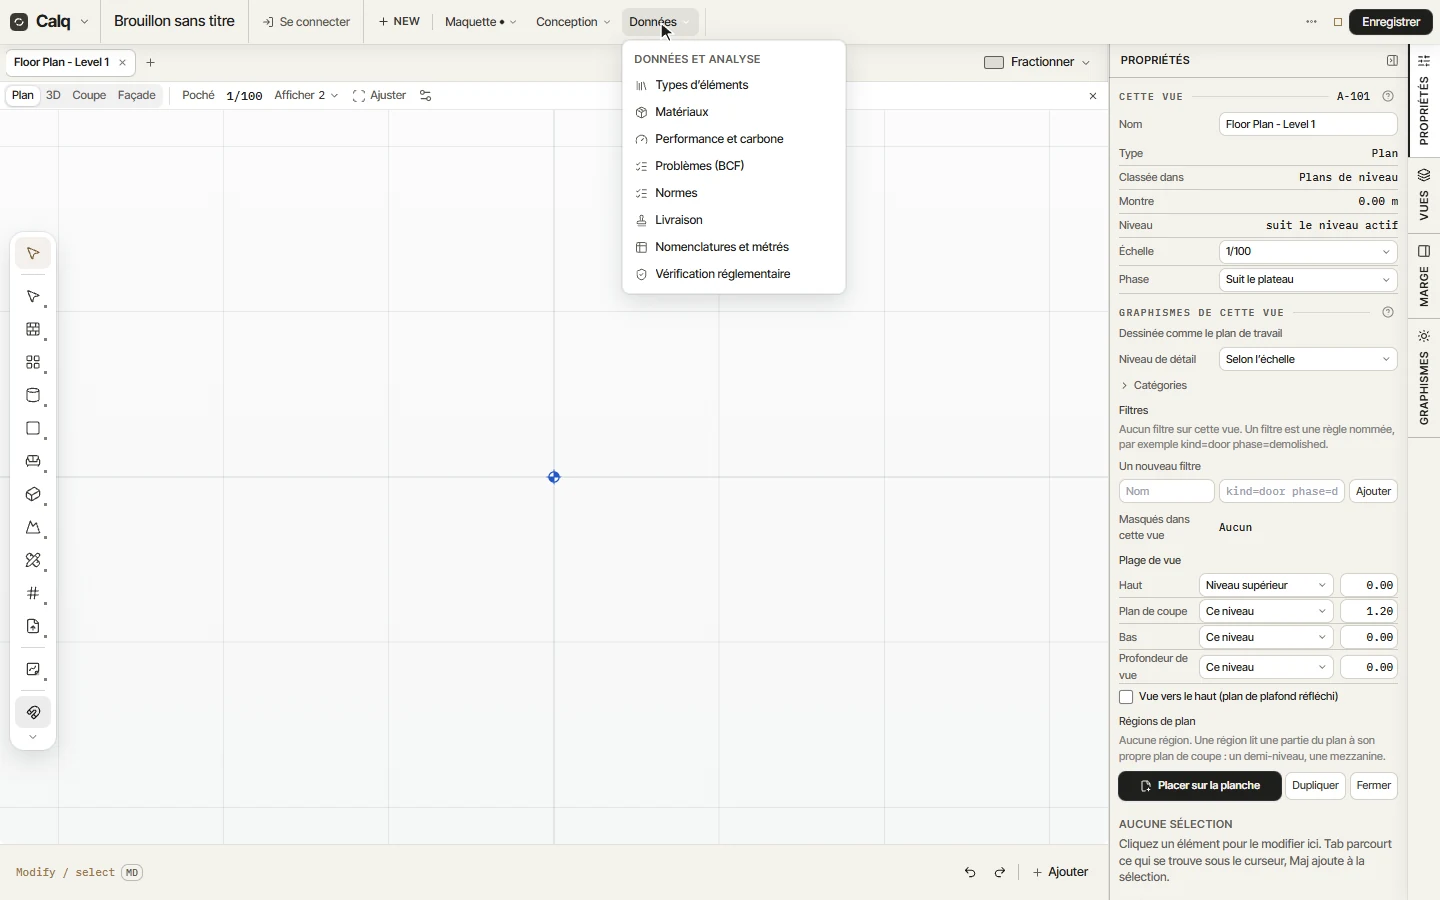
Task: Select 'Nomenclatures et métrés' menu item
Action: click(x=734, y=248)
